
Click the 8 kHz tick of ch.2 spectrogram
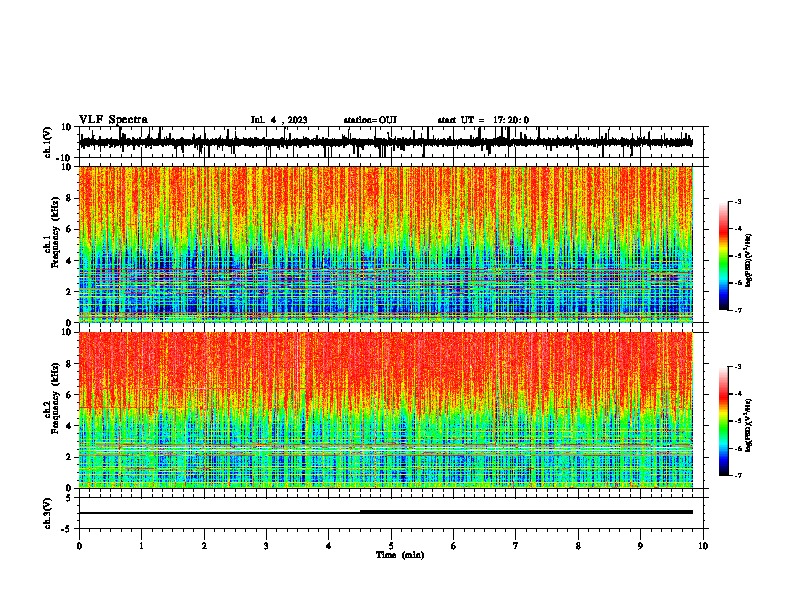click(69, 364)
